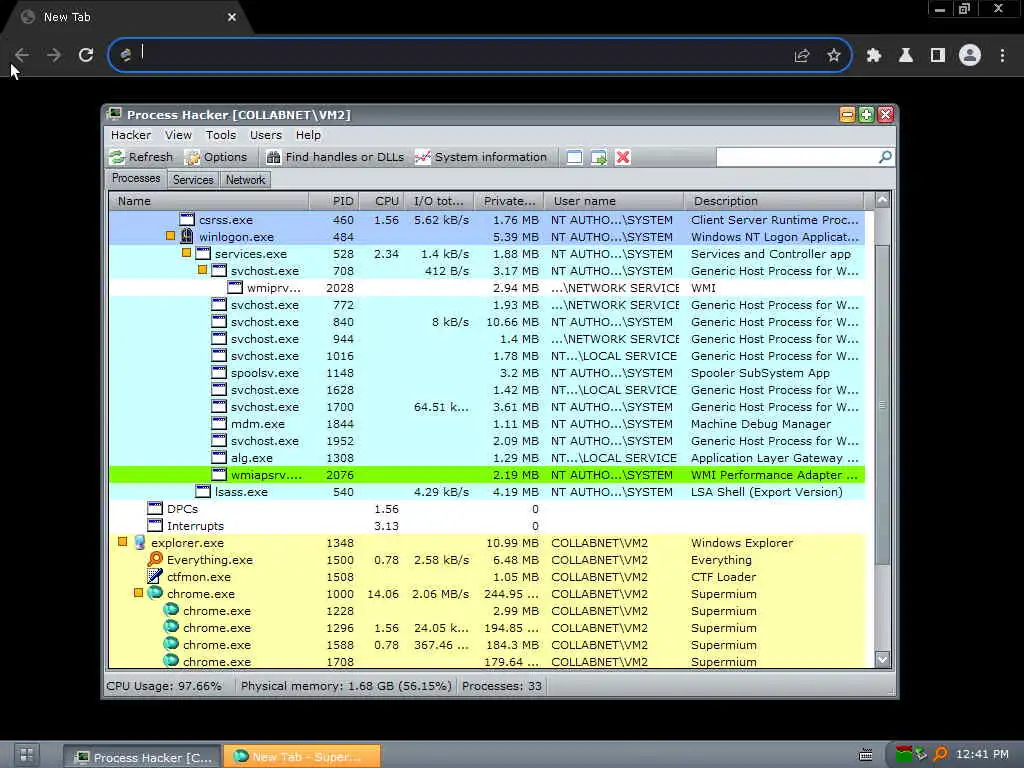
Task: Select the DPCs row
Action: pos(487,509)
